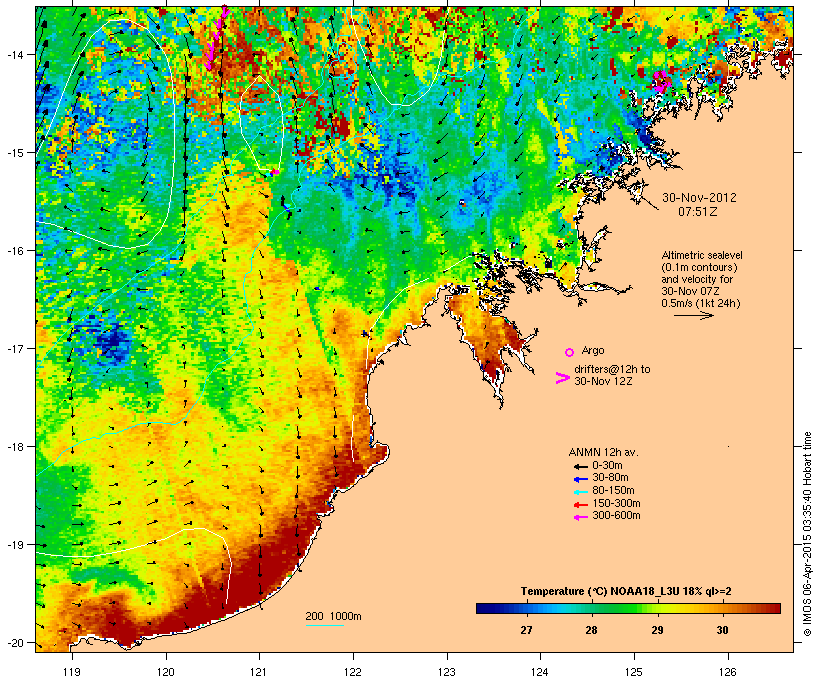The image size is (820, 680).
Task: Click the 28 colorbar tick label
Action: 591,630
